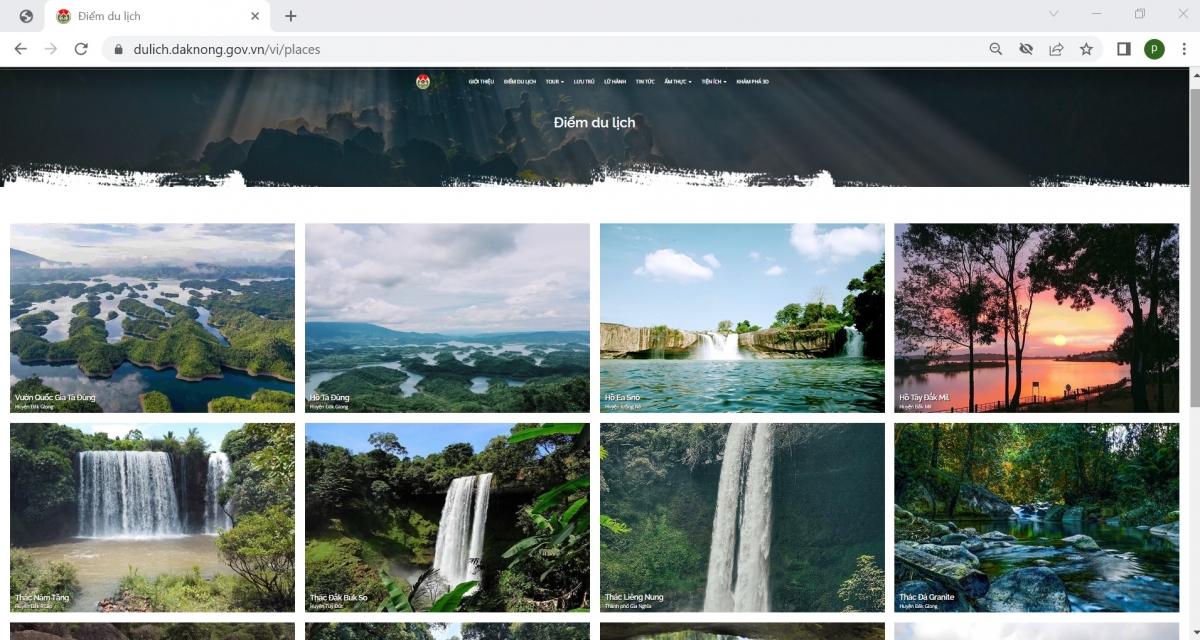Open the side panel icon
Image resolution: width=1200 pixels, height=640 pixels.
coord(1124,48)
